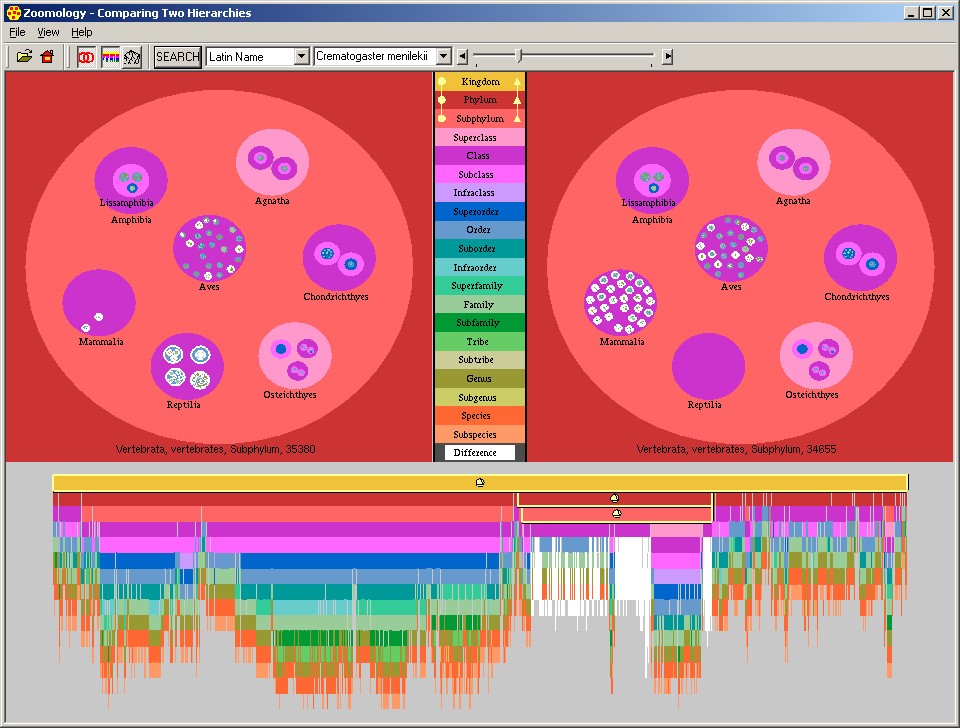Viewport: 960px width, 728px height.
Task: Toggle the red overlapping circles view icon
Action: tap(86, 57)
